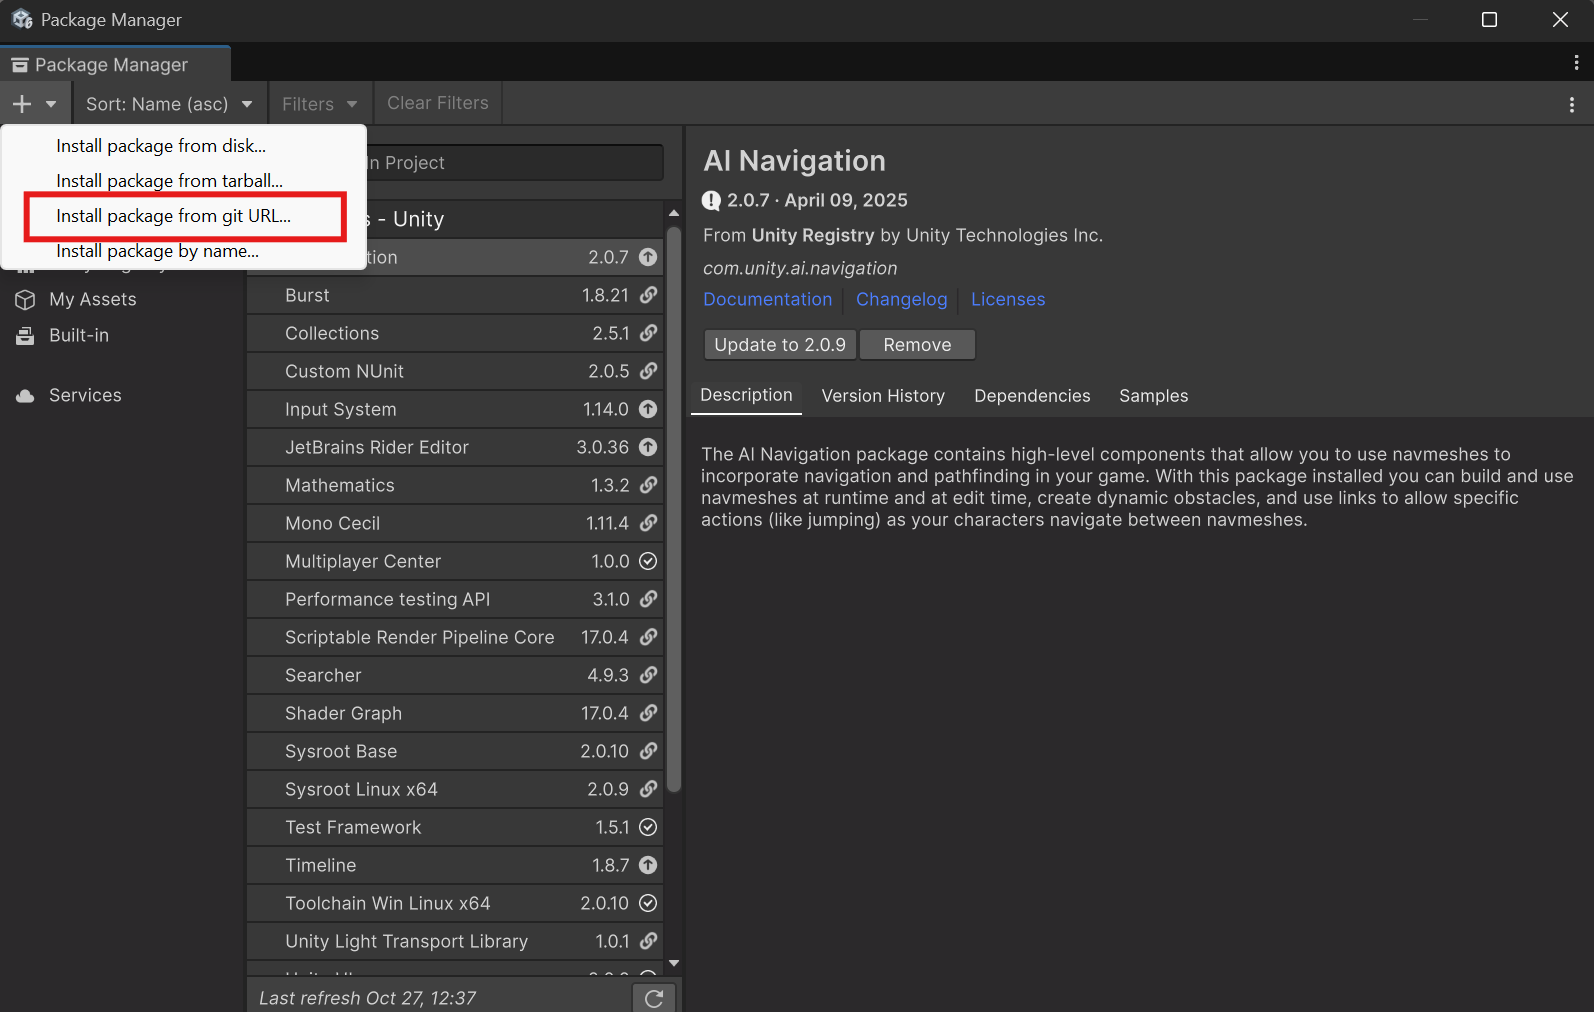
Task: Select Install package from git URL
Action: [x=174, y=216]
